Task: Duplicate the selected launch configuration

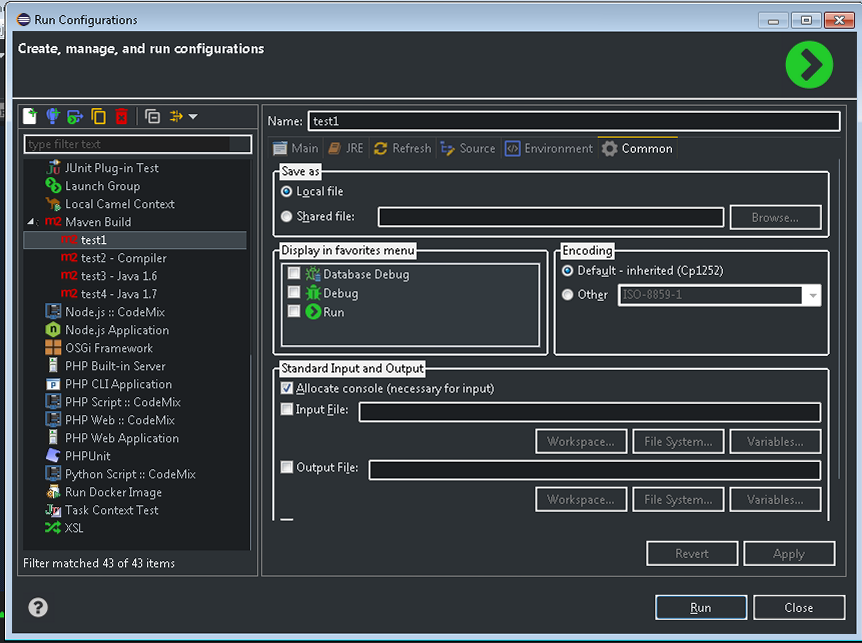Action: click(98, 117)
